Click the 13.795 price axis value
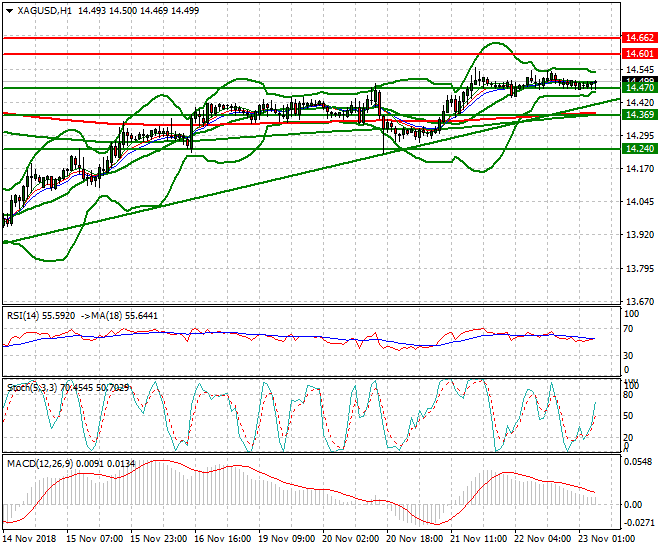Viewport: 660px width, 550px height. [640, 268]
